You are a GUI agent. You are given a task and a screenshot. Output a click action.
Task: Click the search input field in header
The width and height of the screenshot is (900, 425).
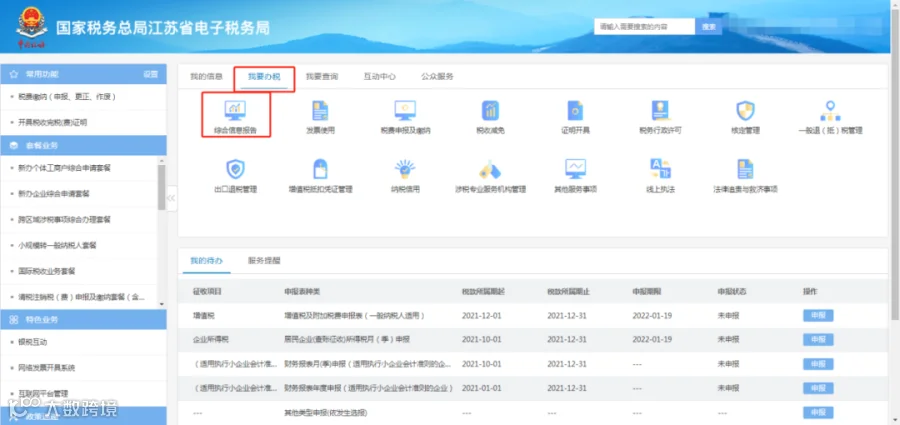click(x=644, y=27)
